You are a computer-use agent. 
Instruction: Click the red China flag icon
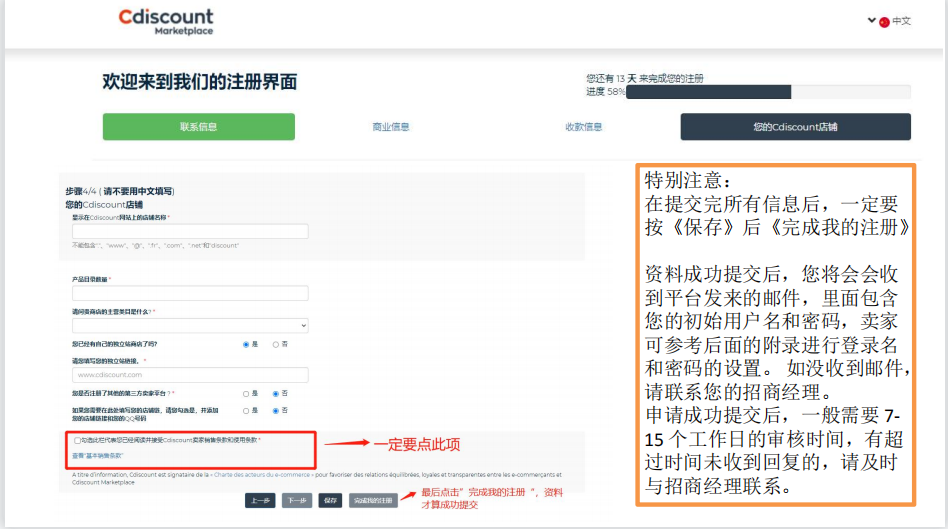click(884, 22)
